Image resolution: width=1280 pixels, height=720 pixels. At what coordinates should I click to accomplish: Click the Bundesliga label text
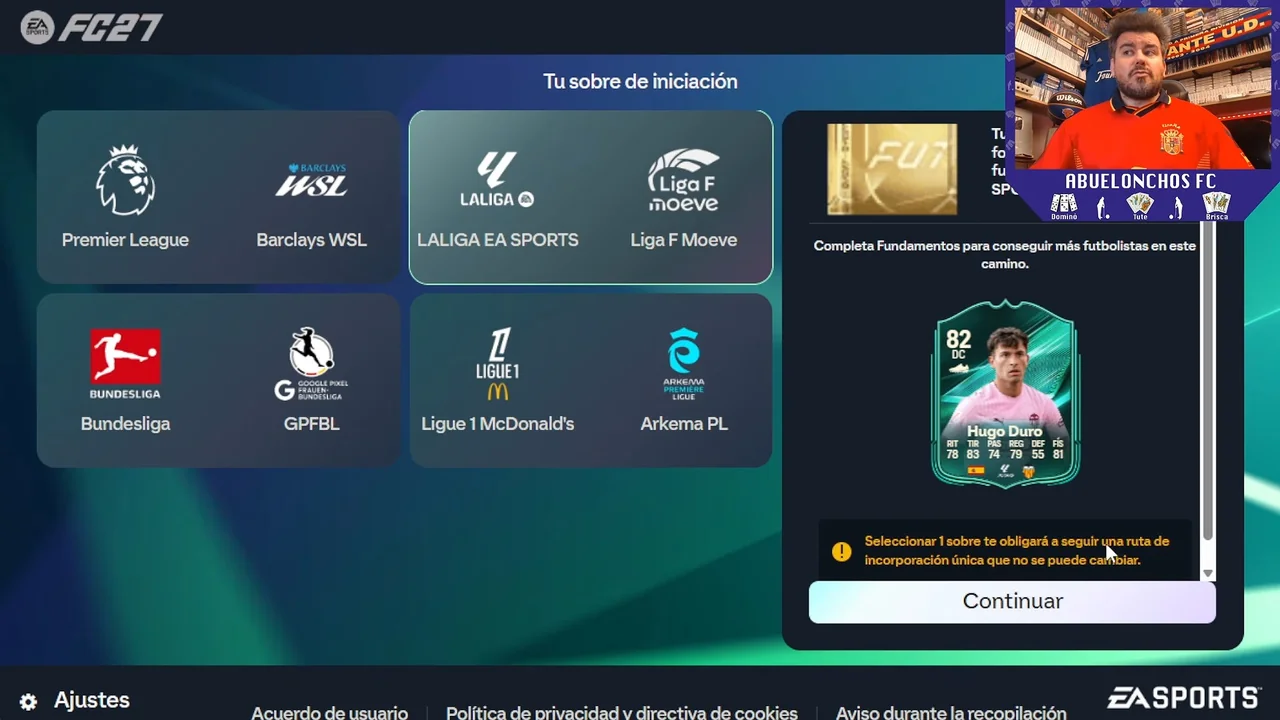[x=125, y=424]
